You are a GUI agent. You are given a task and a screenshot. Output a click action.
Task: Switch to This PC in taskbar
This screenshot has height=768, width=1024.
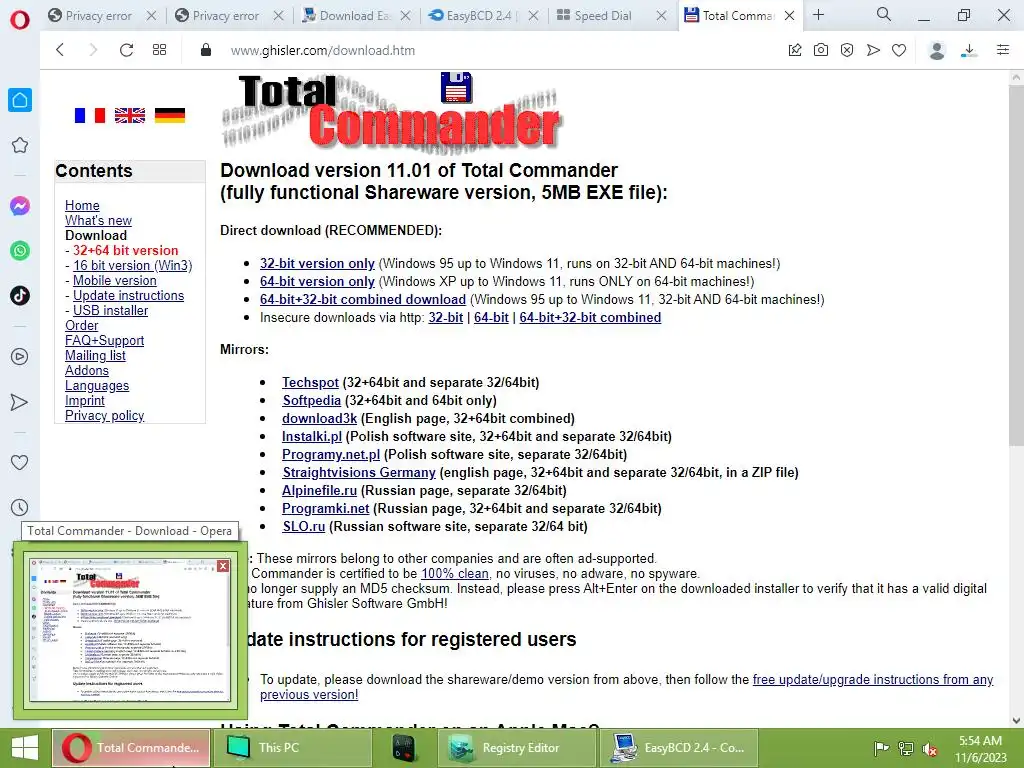(x=292, y=748)
